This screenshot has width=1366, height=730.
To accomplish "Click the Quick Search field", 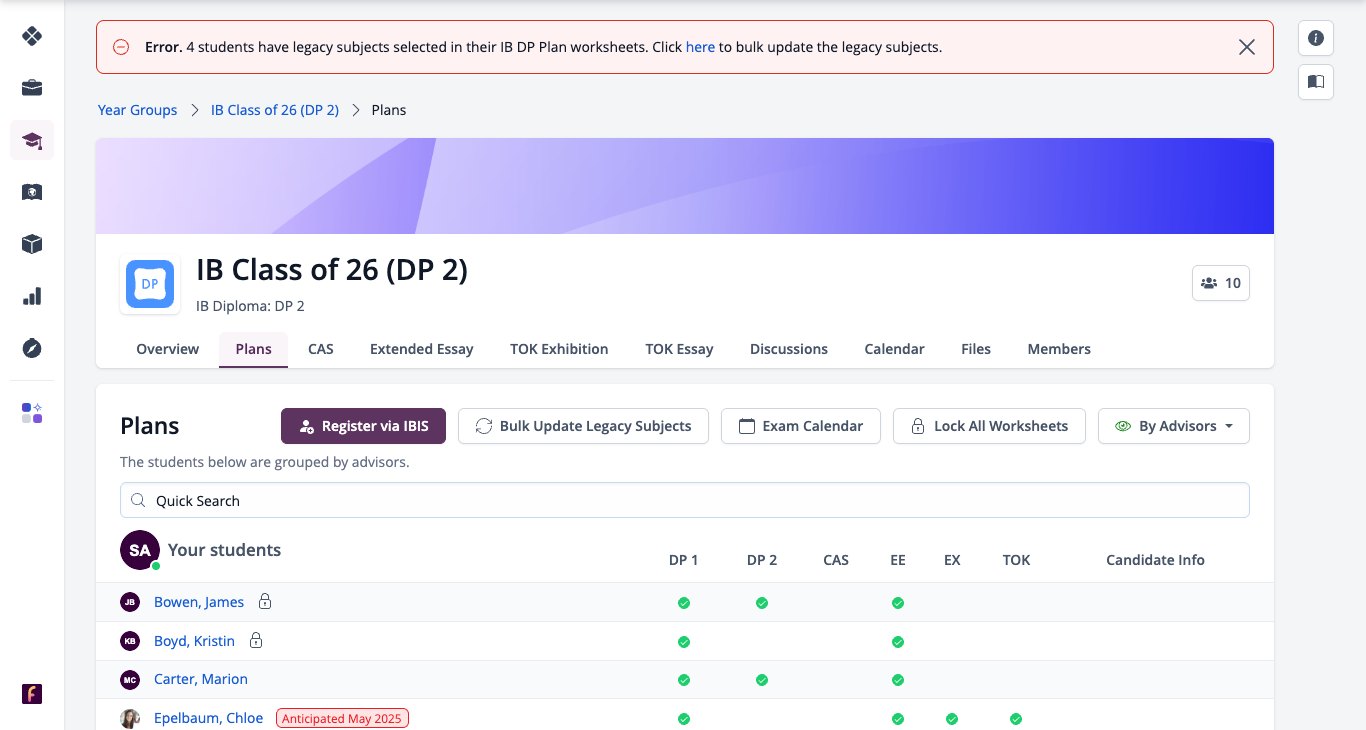I will (x=685, y=500).
